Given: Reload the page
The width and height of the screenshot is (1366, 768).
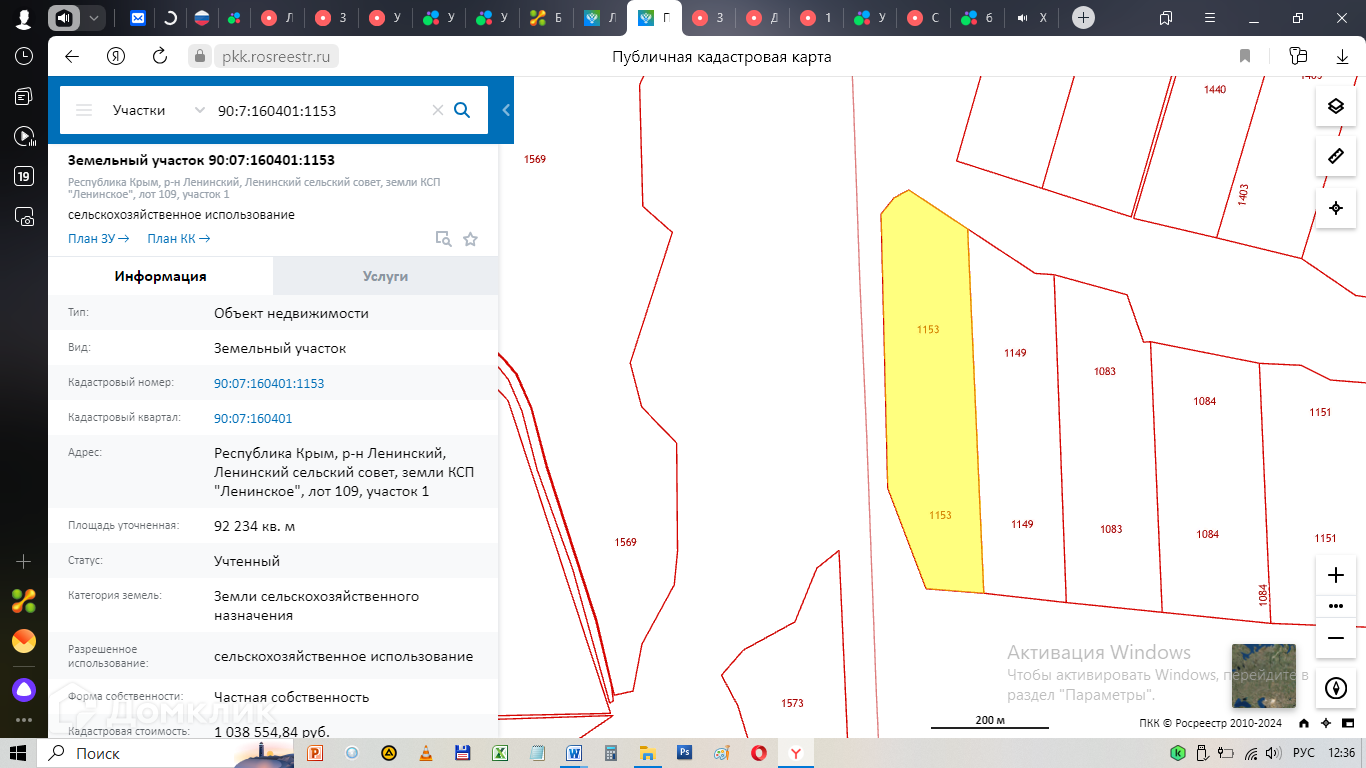Looking at the screenshot, I should (x=160, y=56).
